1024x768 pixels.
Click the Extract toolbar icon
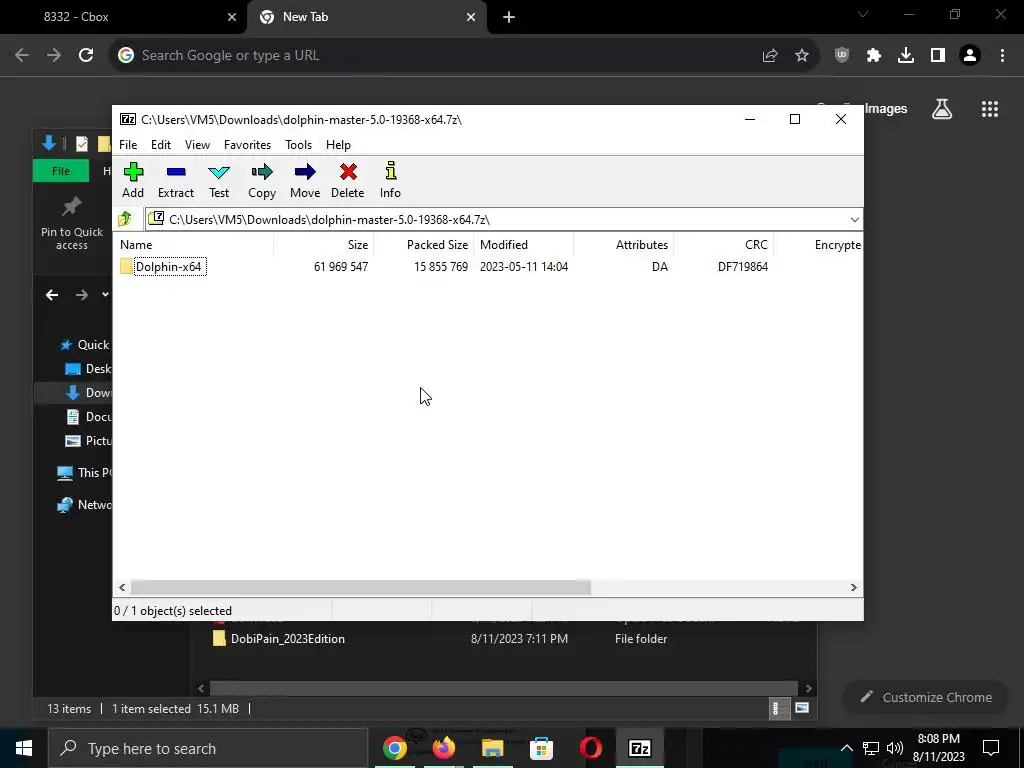point(176,180)
